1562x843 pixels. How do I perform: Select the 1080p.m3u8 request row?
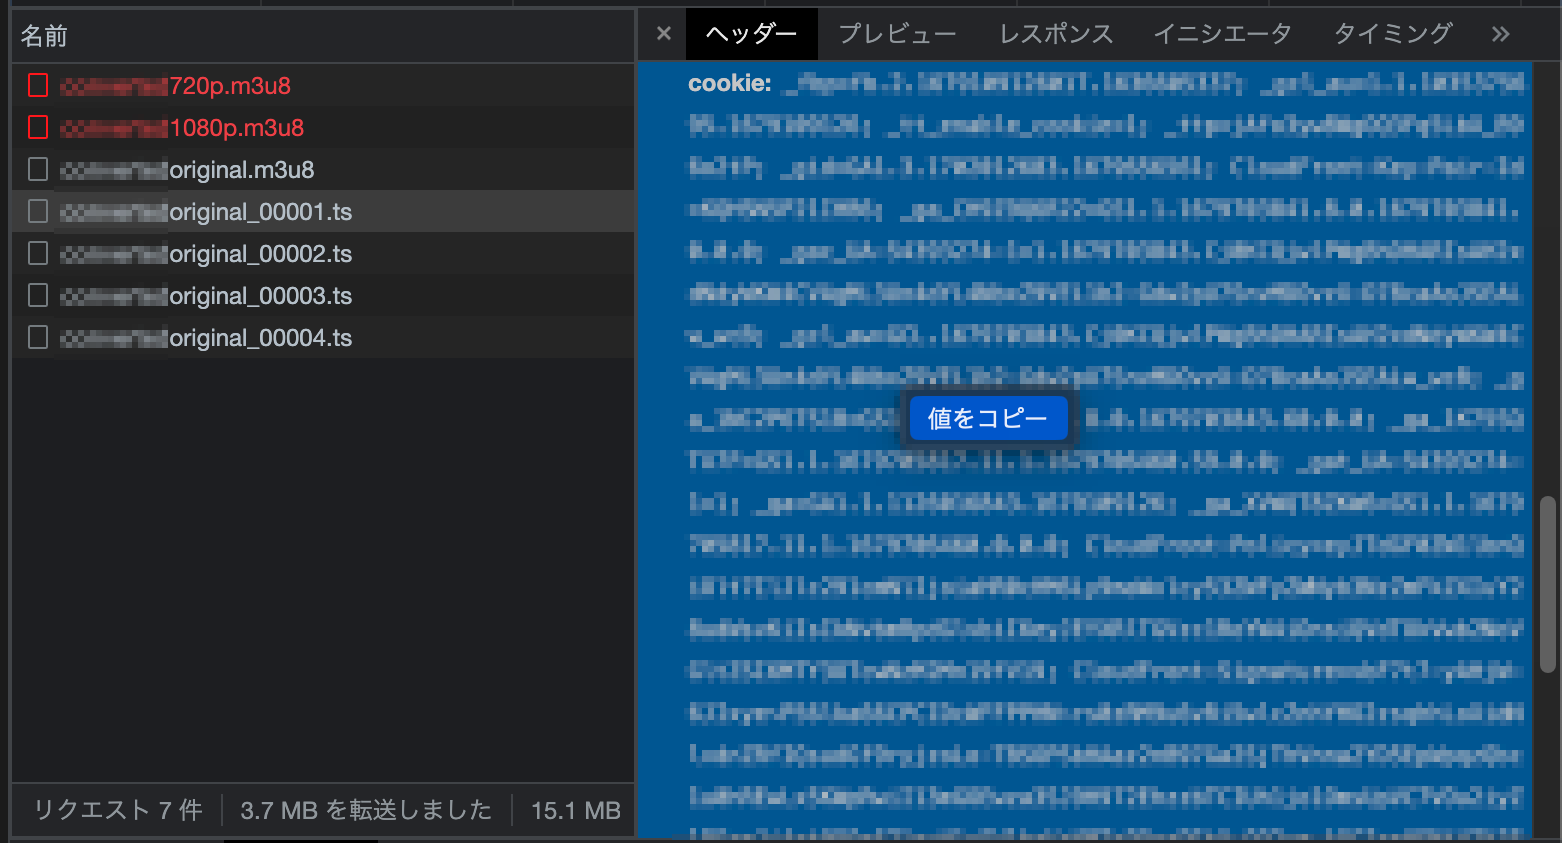click(323, 128)
